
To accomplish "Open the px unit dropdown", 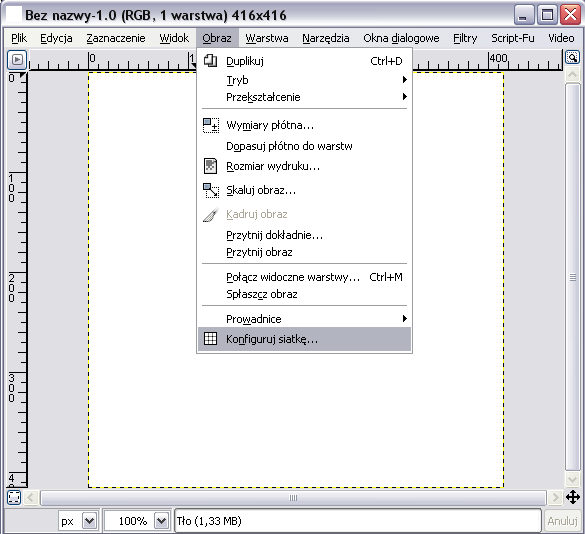I will coord(90,521).
